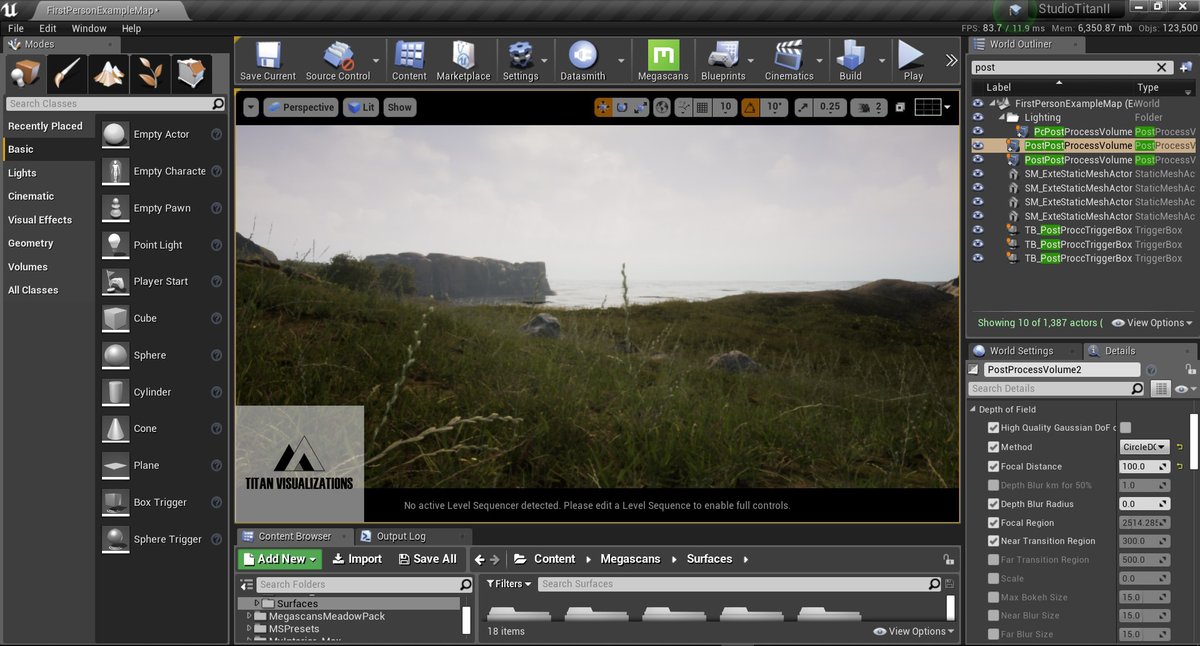Toggle the scale snapping icon
This screenshot has height=646, width=1200.
pos(803,107)
